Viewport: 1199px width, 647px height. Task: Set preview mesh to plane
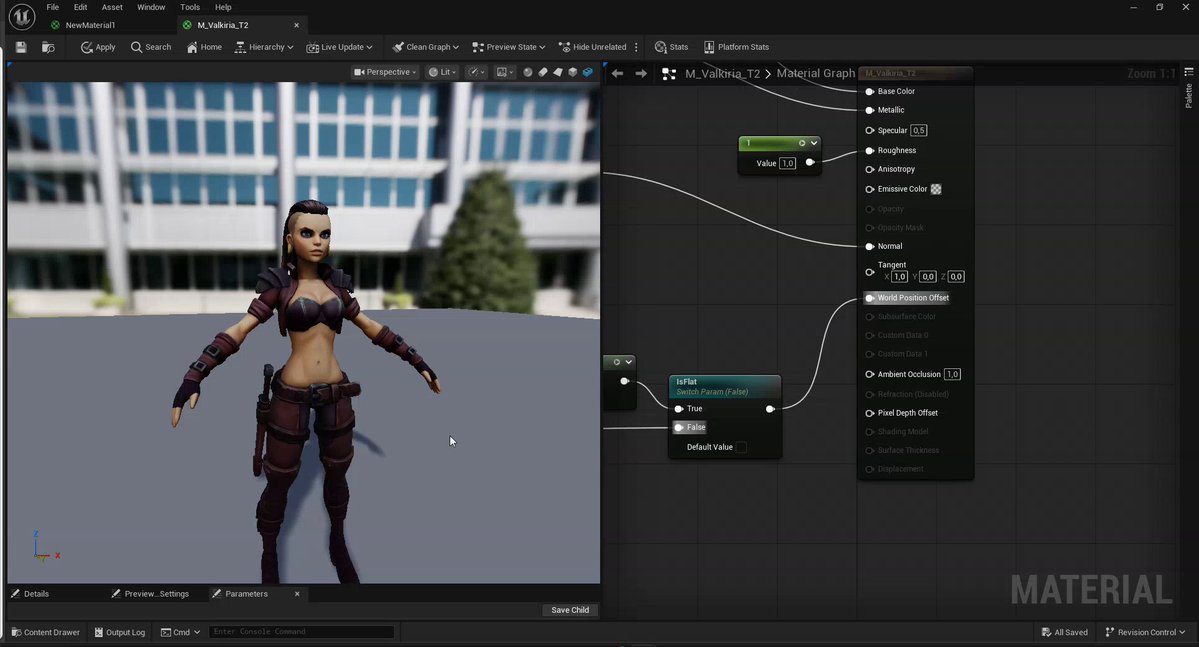tap(557, 72)
